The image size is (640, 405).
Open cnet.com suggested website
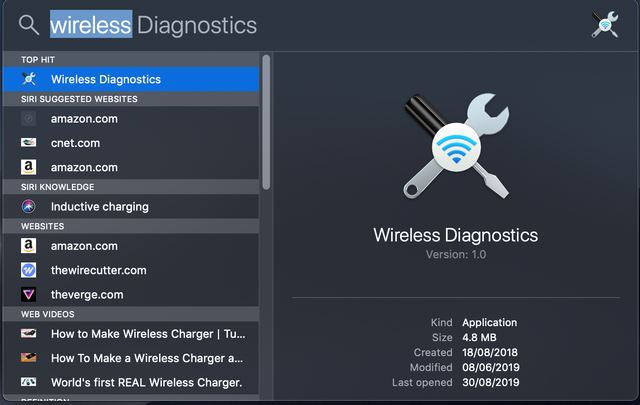point(131,143)
